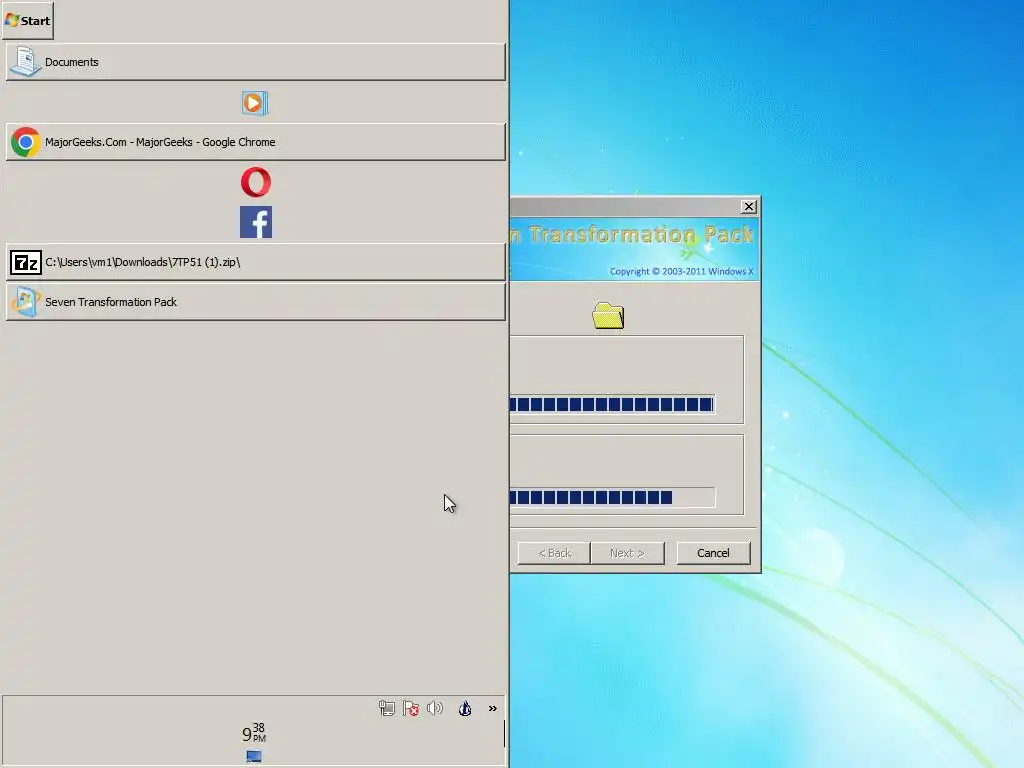The image size is (1024, 768).
Task: Click the Windows logo on Start button
Action: (11, 20)
